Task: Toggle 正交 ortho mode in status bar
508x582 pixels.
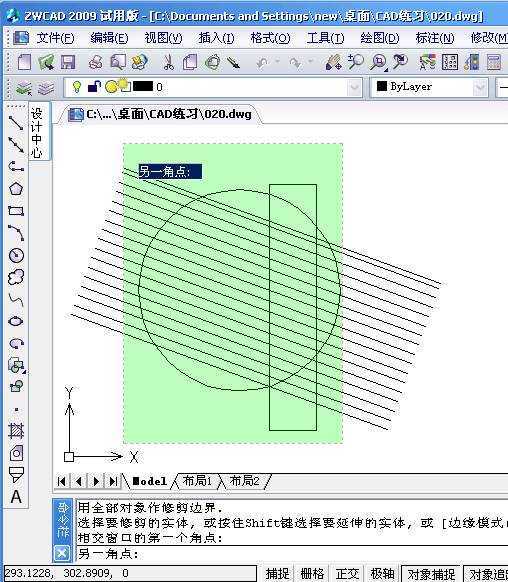Action: pyautogui.click(x=347, y=573)
